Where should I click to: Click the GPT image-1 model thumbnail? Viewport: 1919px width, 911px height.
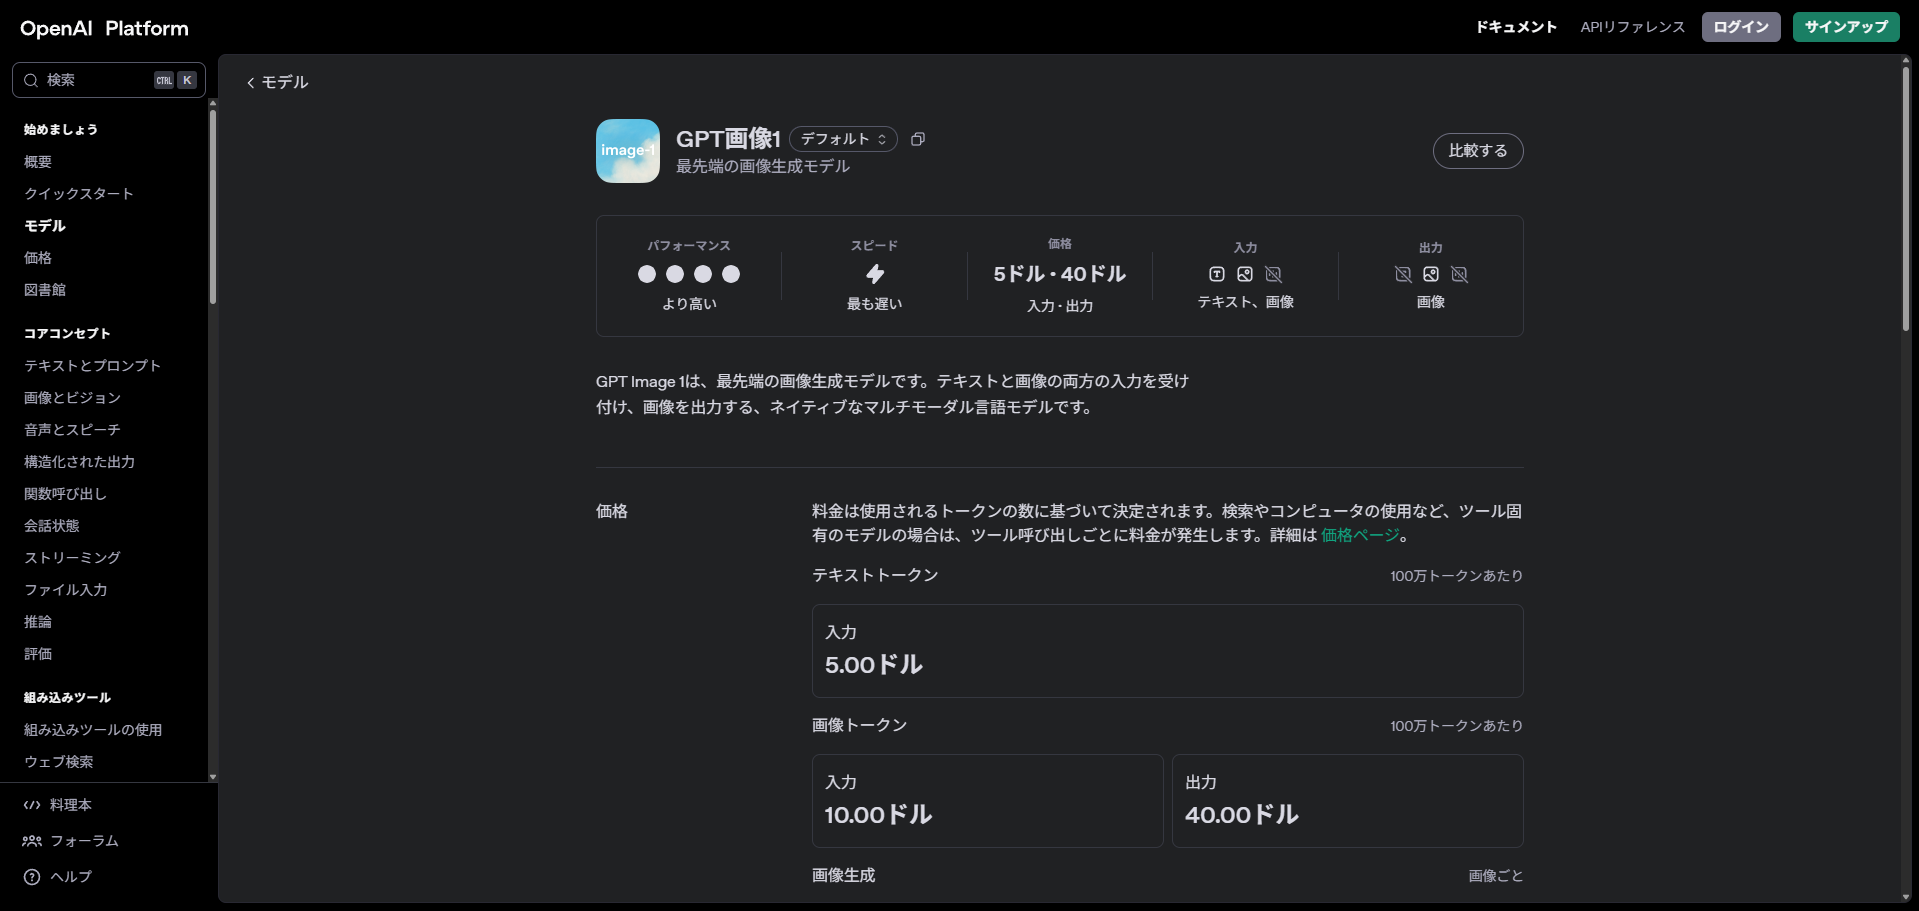[628, 151]
